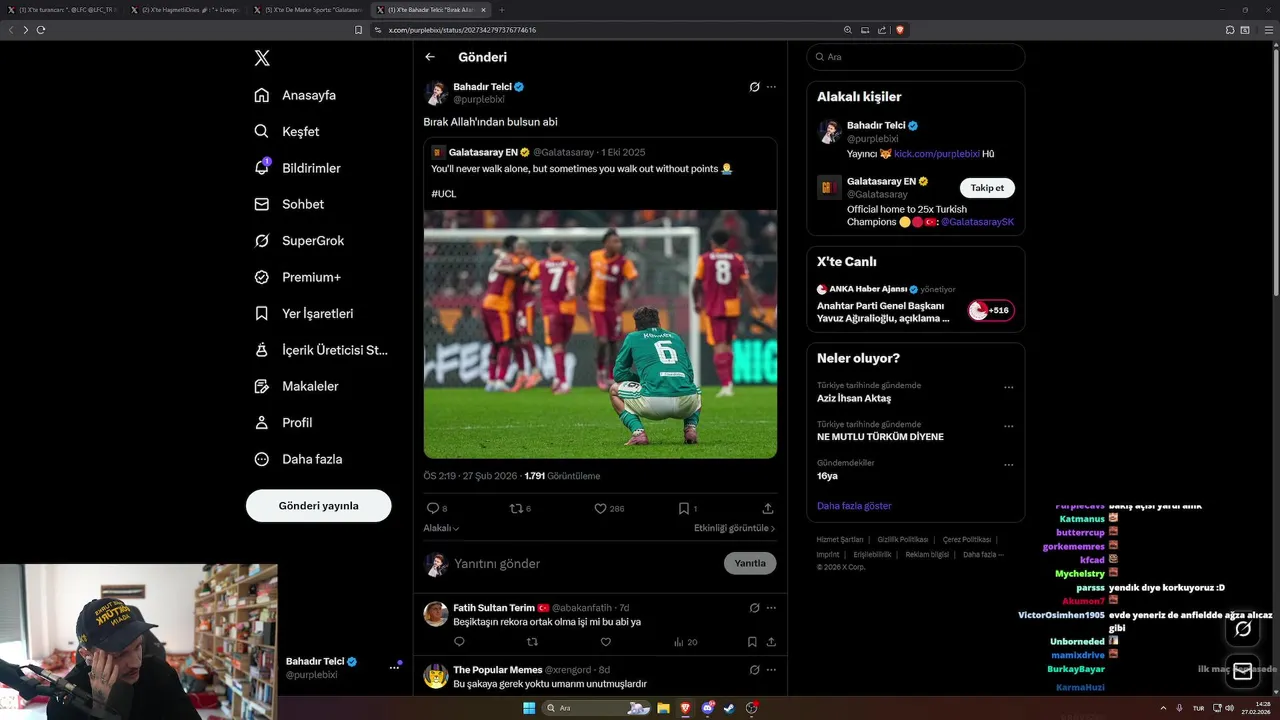Click Gizlilik Politikası footer link
Screen dimensions: 1280x720
click(x=902, y=540)
